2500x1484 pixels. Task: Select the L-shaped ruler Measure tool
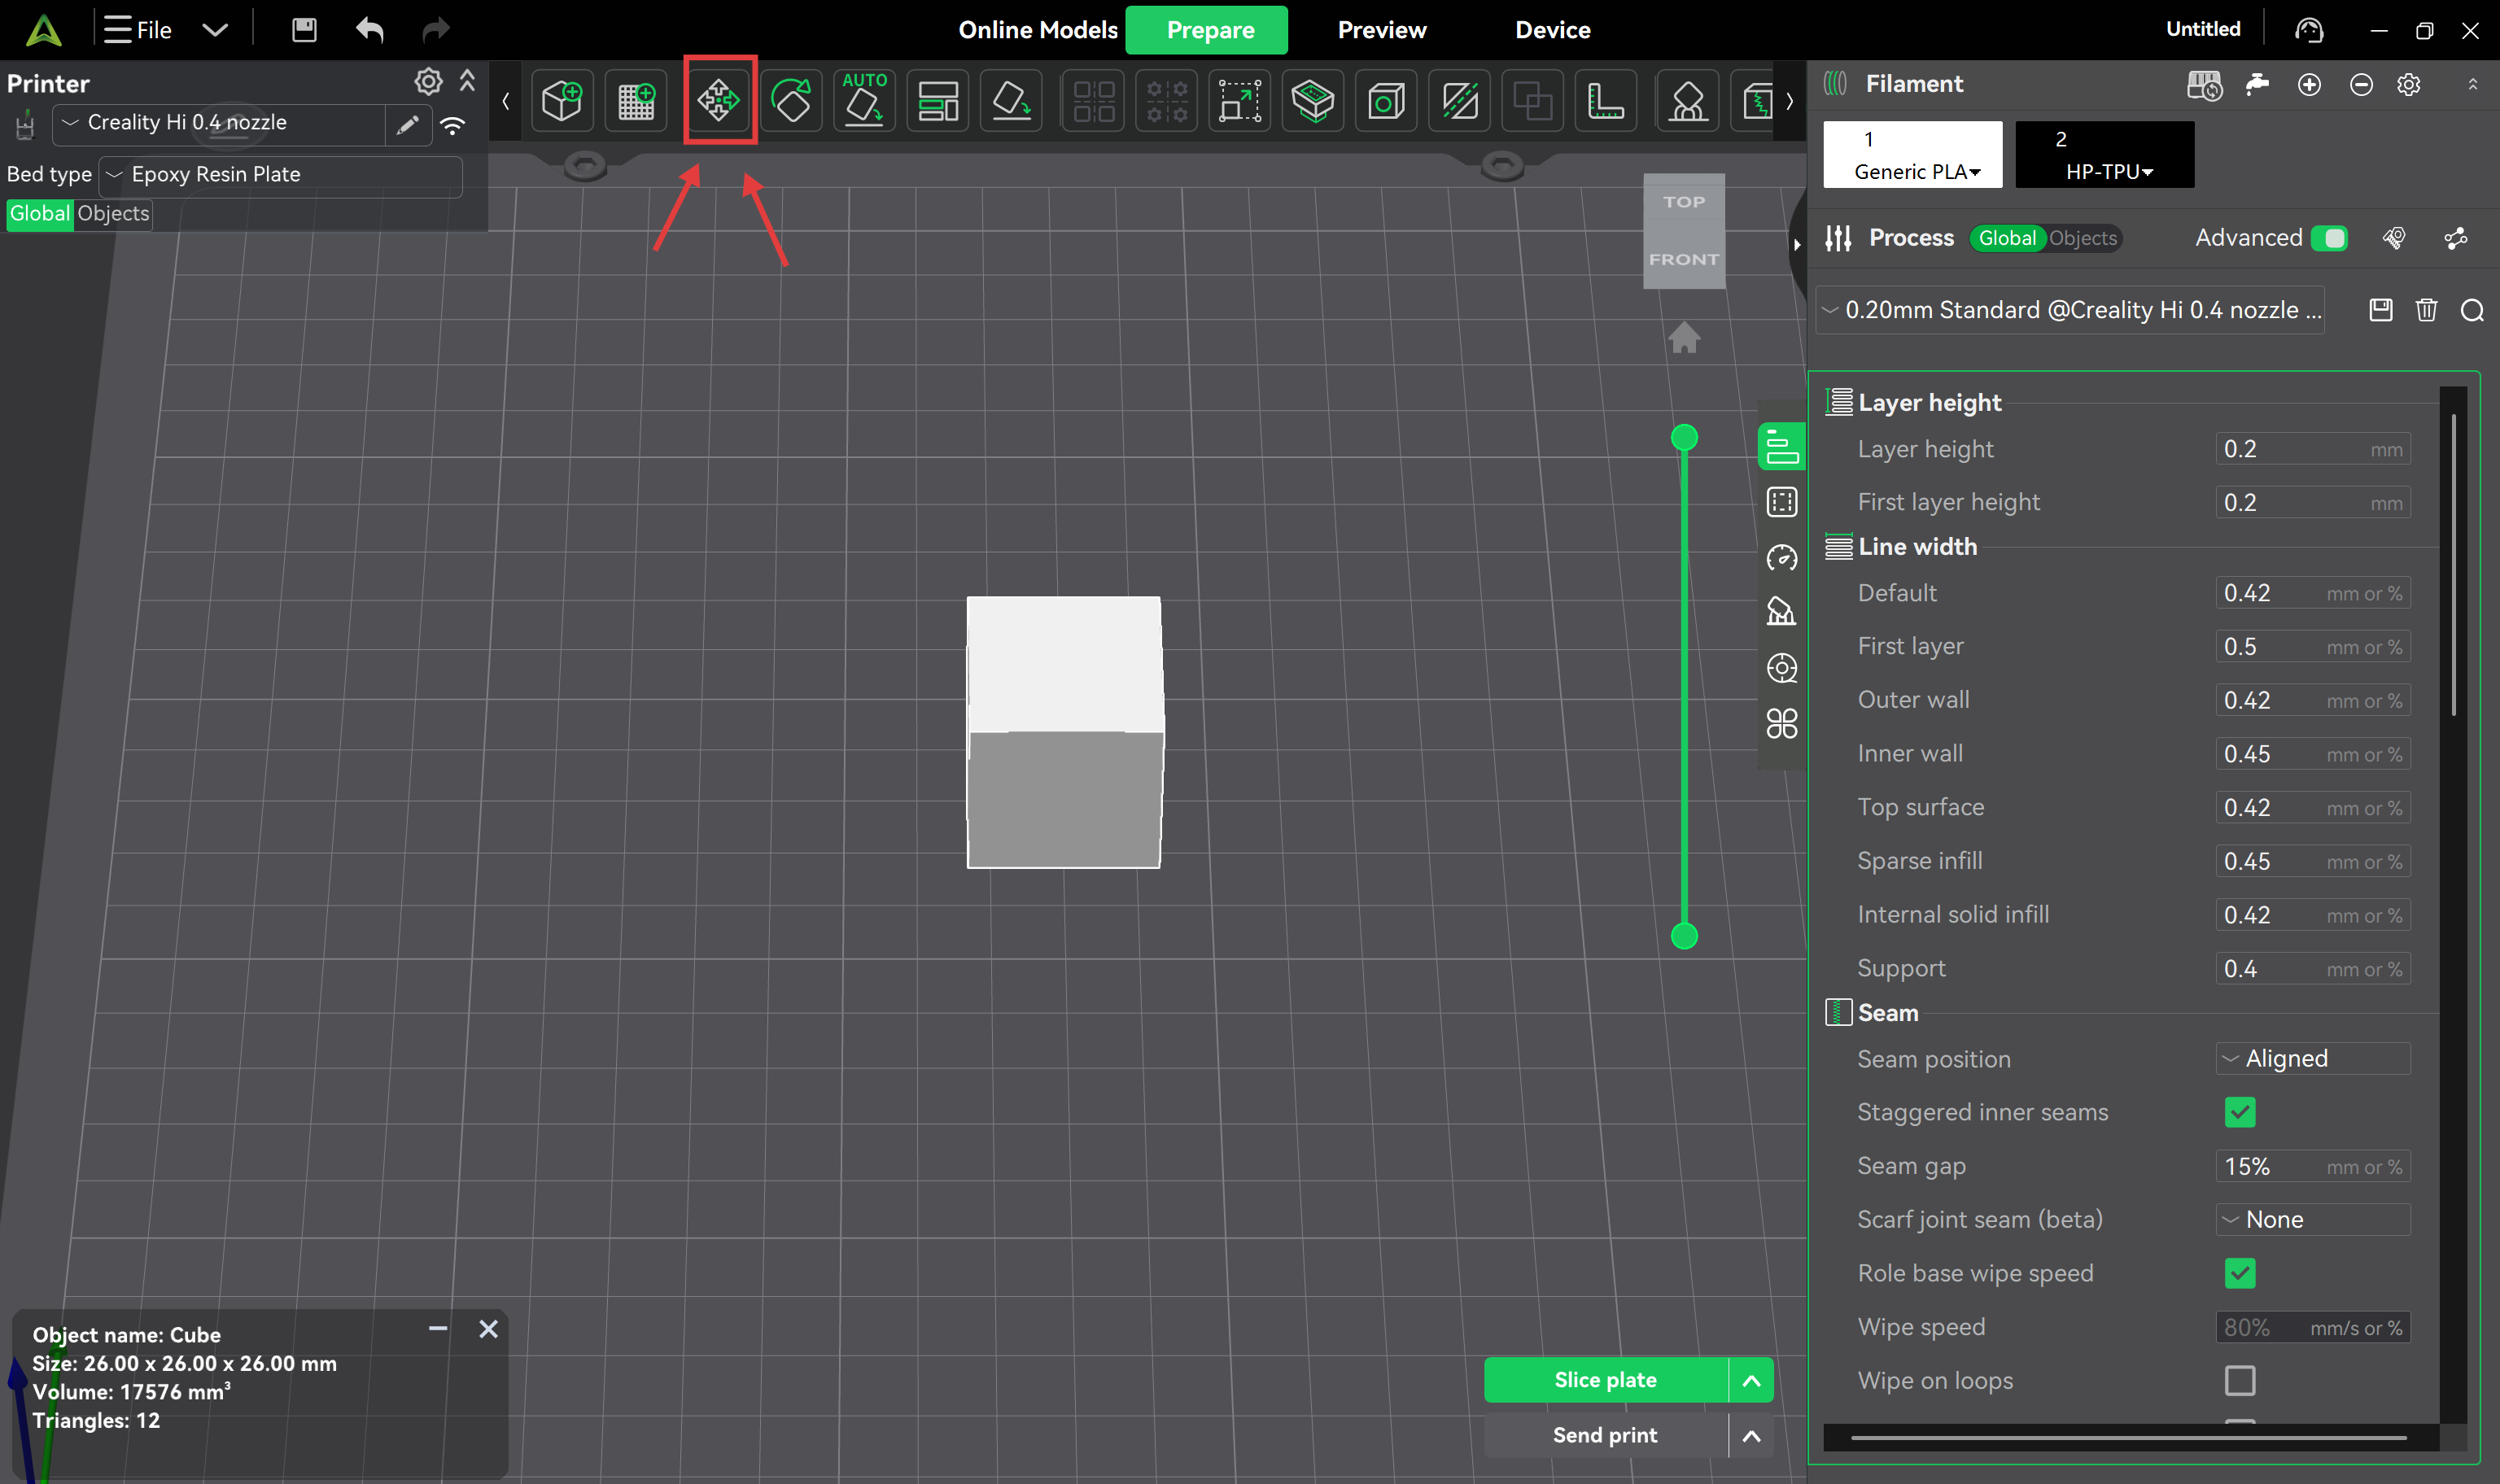pyautogui.click(x=1606, y=100)
